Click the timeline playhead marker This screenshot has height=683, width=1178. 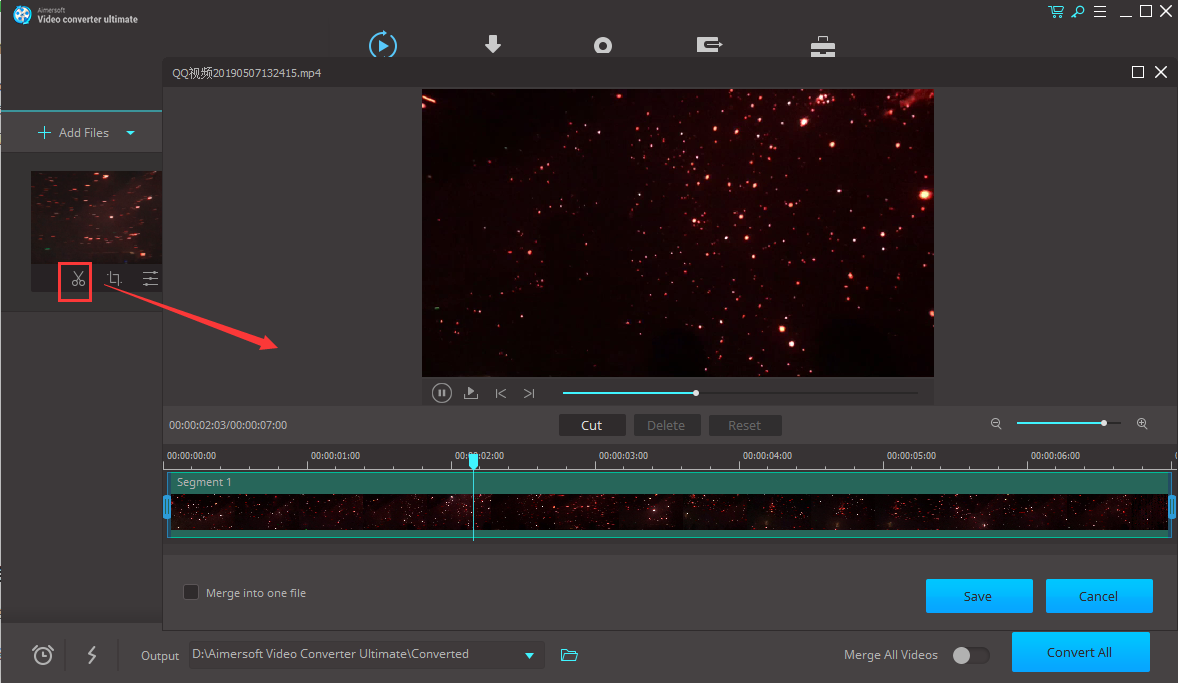point(473,460)
